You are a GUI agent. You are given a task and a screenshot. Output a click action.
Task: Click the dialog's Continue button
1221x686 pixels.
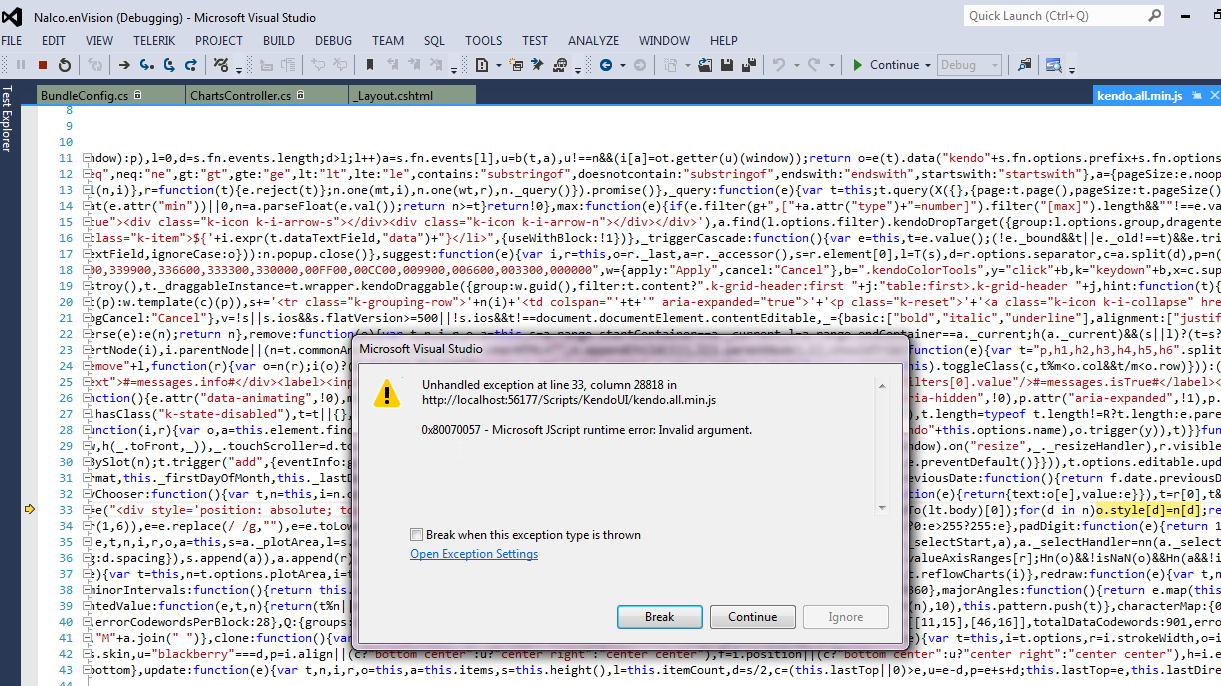tap(752, 617)
